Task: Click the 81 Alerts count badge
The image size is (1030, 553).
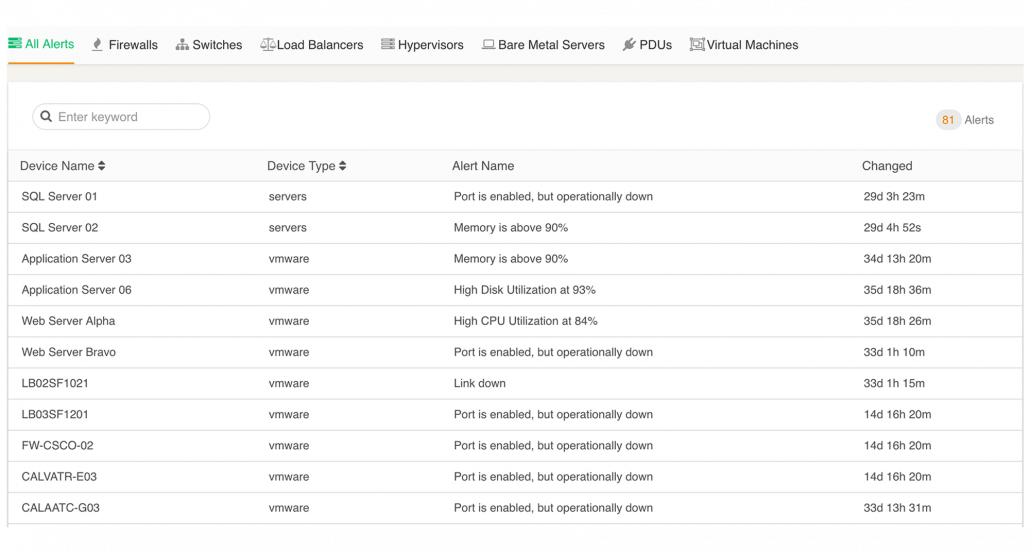Action: [948, 120]
